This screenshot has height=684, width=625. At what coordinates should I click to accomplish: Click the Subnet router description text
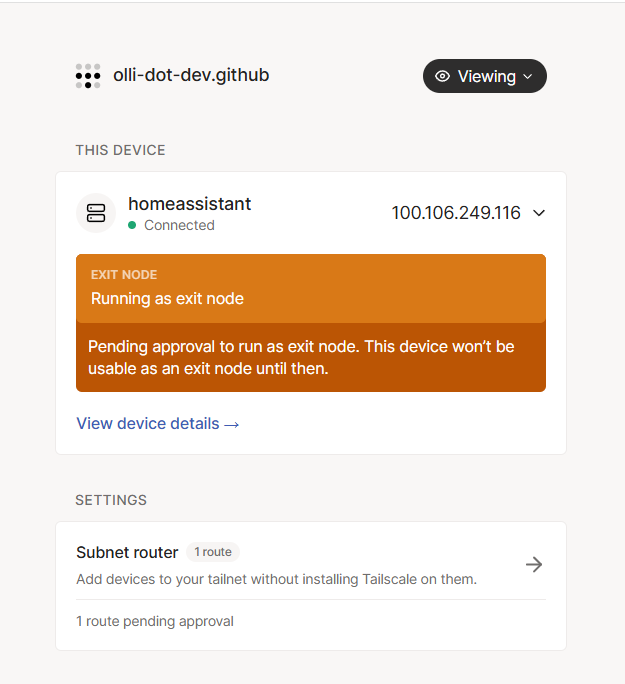[276, 579]
